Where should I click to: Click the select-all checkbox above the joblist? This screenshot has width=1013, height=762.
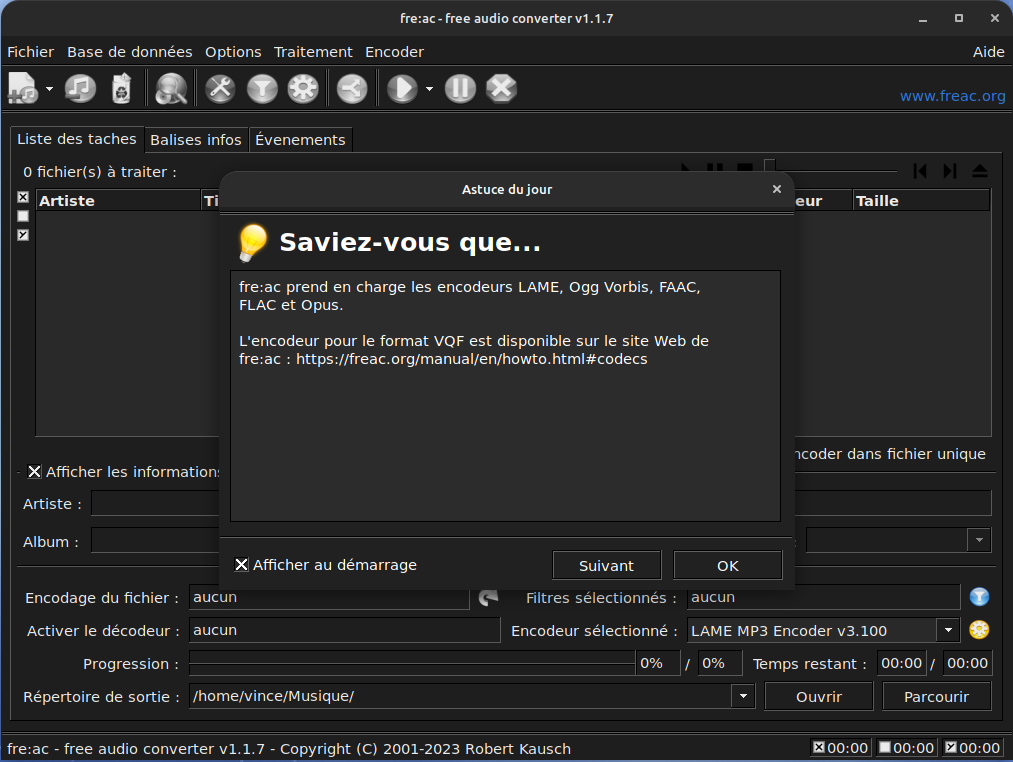point(23,198)
